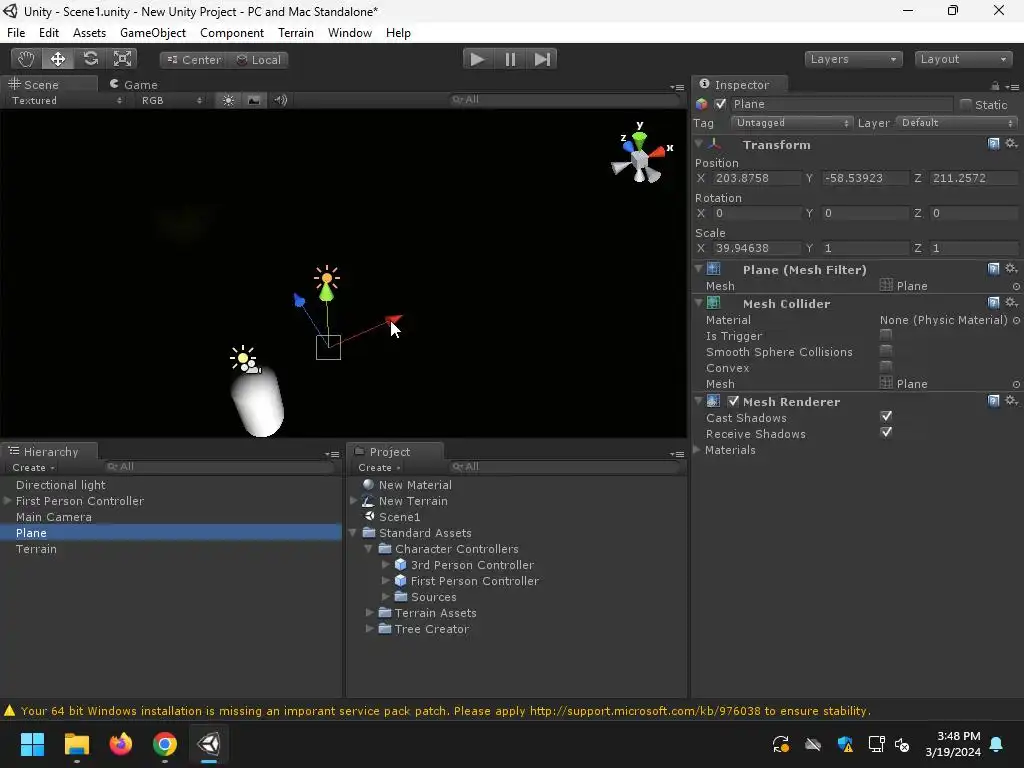Toggle scene audio speaker icon
The height and width of the screenshot is (768, 1024).
pos(280,100)
